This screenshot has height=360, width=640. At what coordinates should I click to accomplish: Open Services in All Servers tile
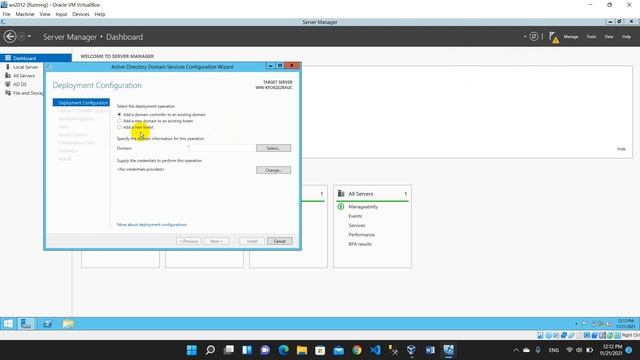357,225
